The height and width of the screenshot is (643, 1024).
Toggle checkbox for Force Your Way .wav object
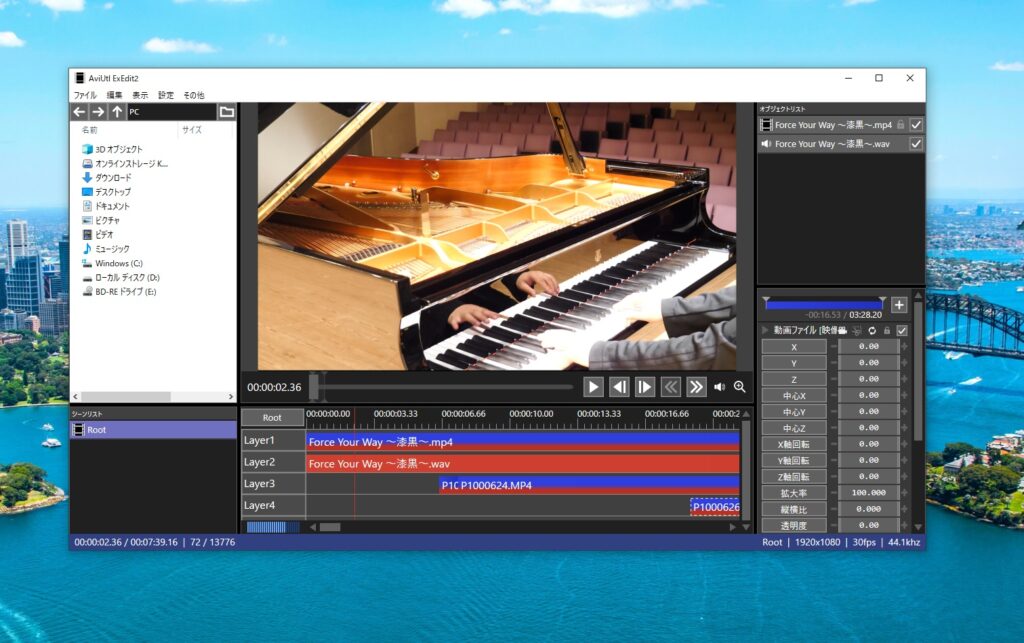(916, 144)
